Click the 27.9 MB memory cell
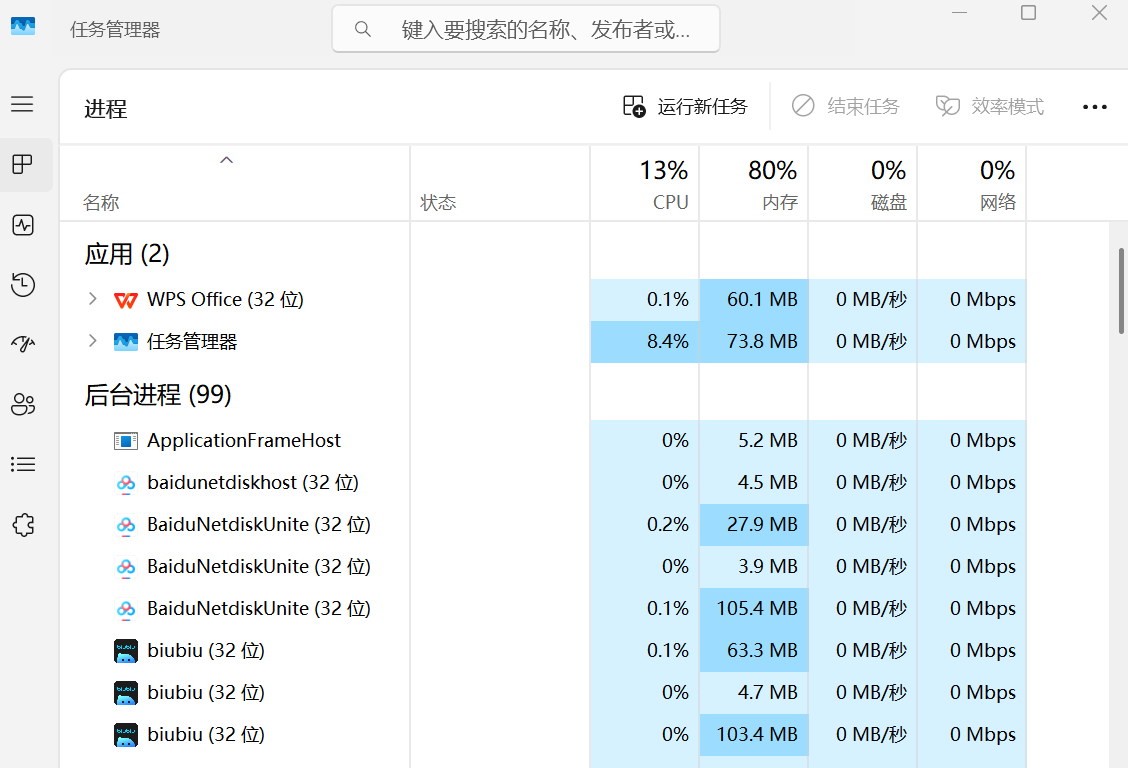Screen dimensions: 1128x768 (754, 525)
